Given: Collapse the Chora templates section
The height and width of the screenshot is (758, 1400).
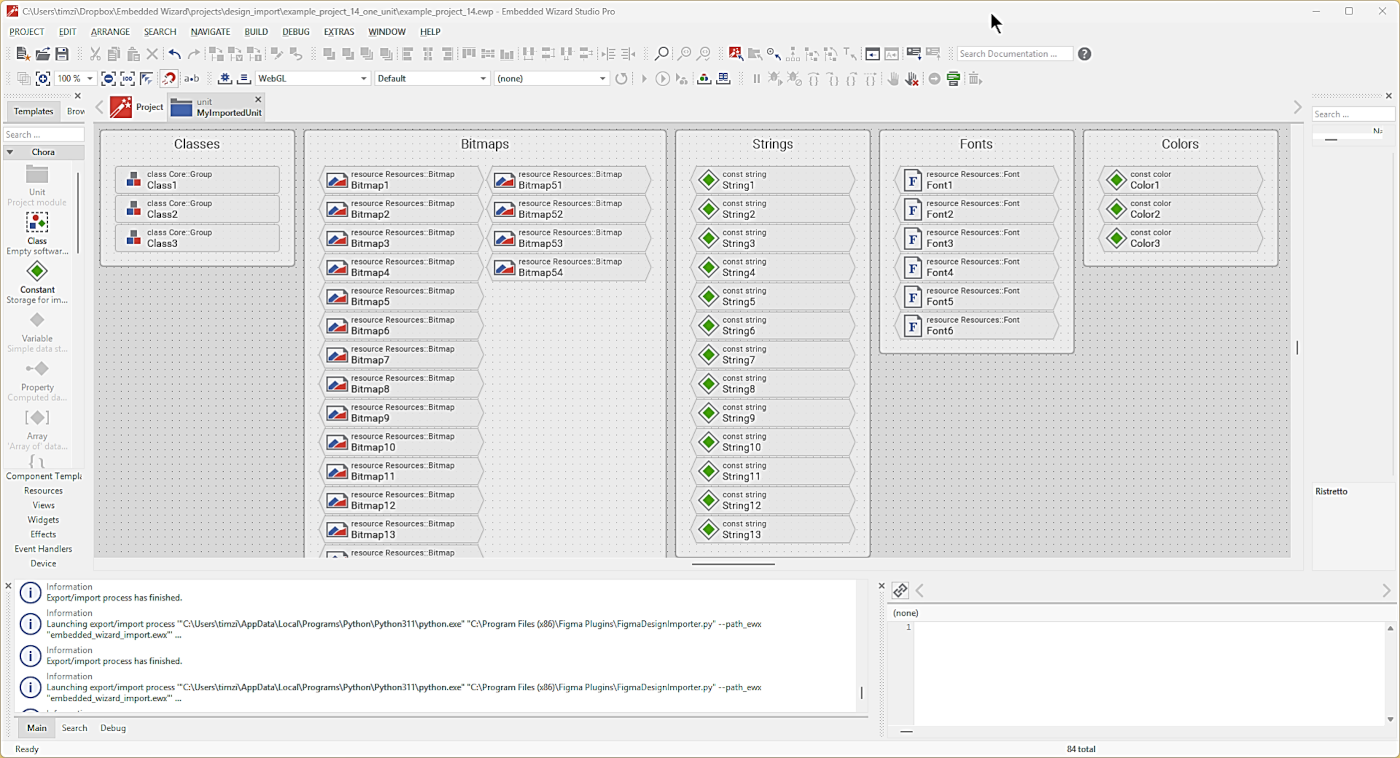Looking at the screenshot, I should (10, 153).
